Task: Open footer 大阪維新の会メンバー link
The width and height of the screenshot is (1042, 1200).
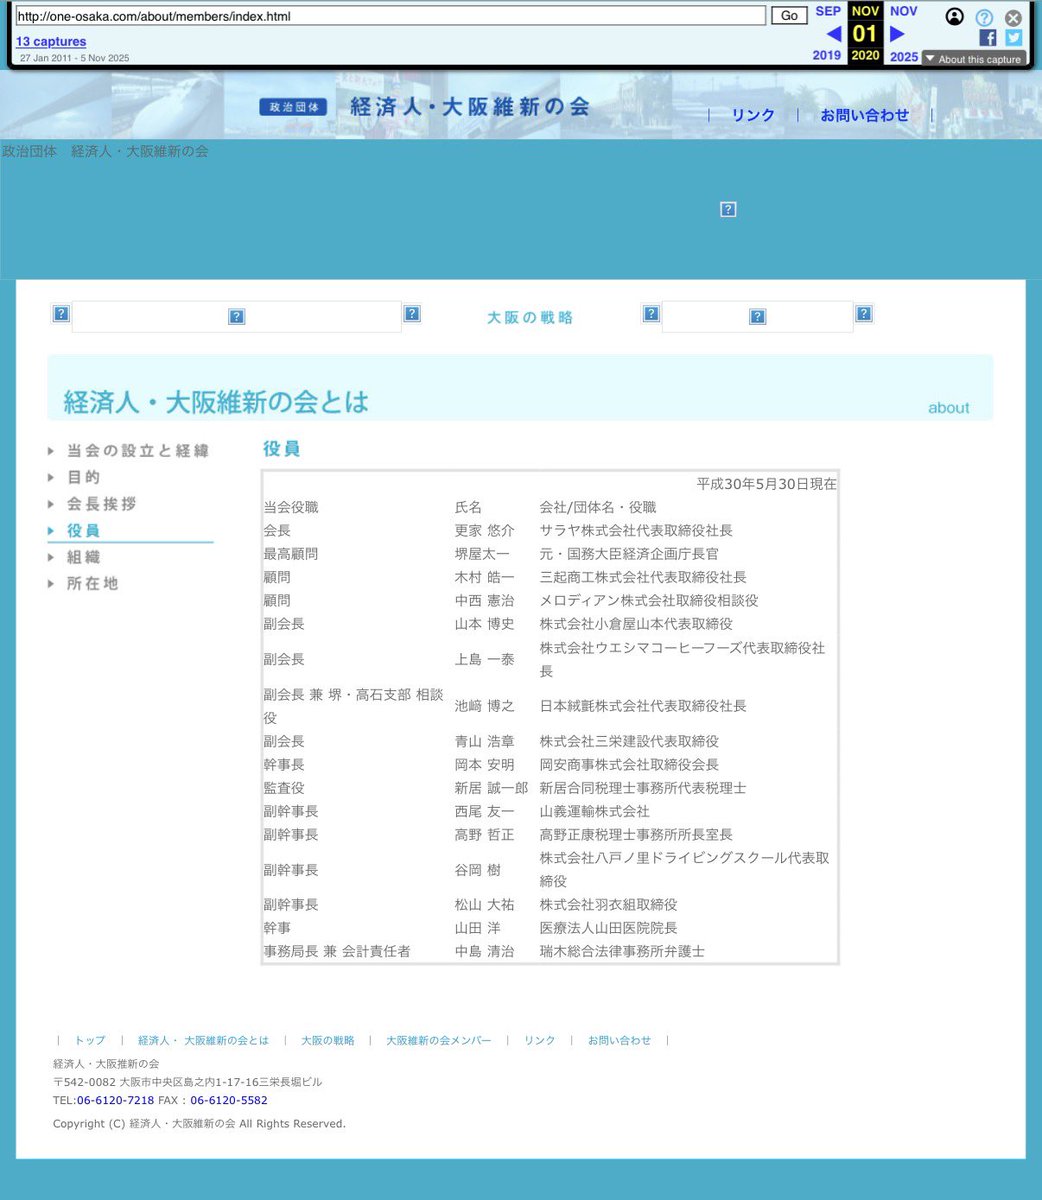Action: 439,1040
